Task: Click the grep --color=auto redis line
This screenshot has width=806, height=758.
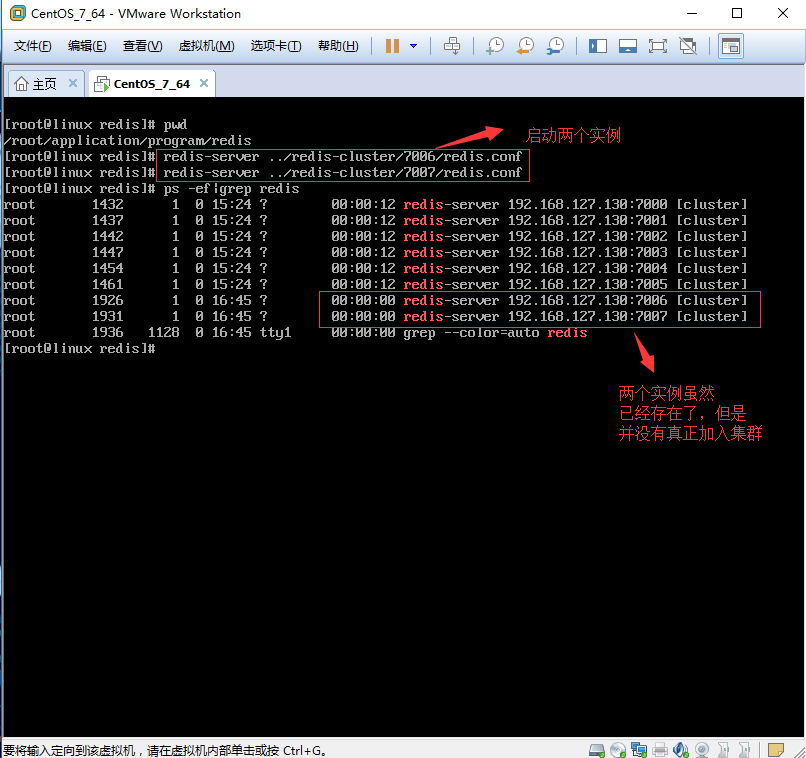Action: pyautogui.click(x=296, y=332)
